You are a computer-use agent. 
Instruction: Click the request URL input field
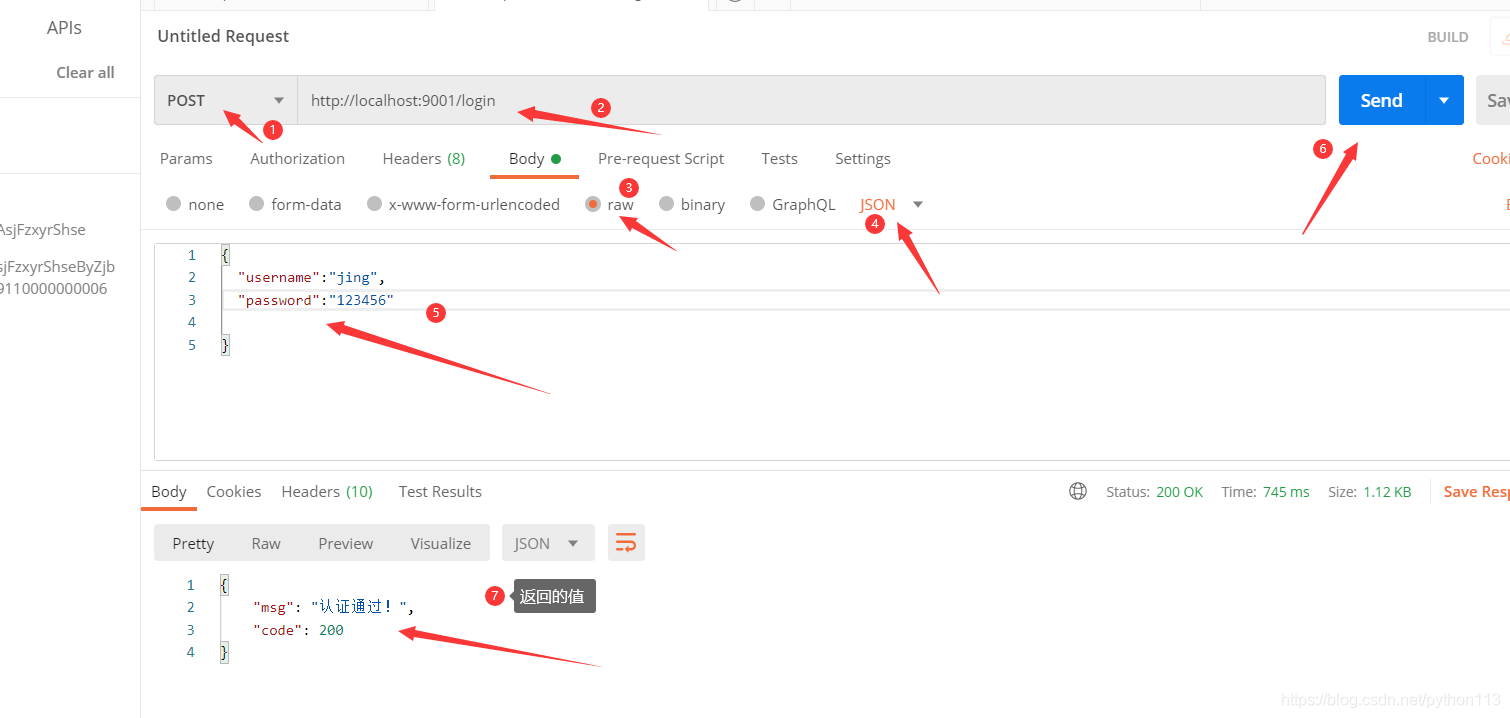point(811,100)
